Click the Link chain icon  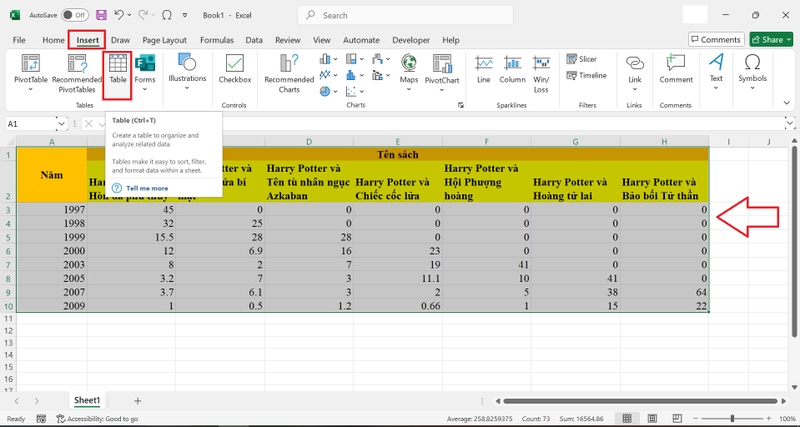[x=635, y=63]
